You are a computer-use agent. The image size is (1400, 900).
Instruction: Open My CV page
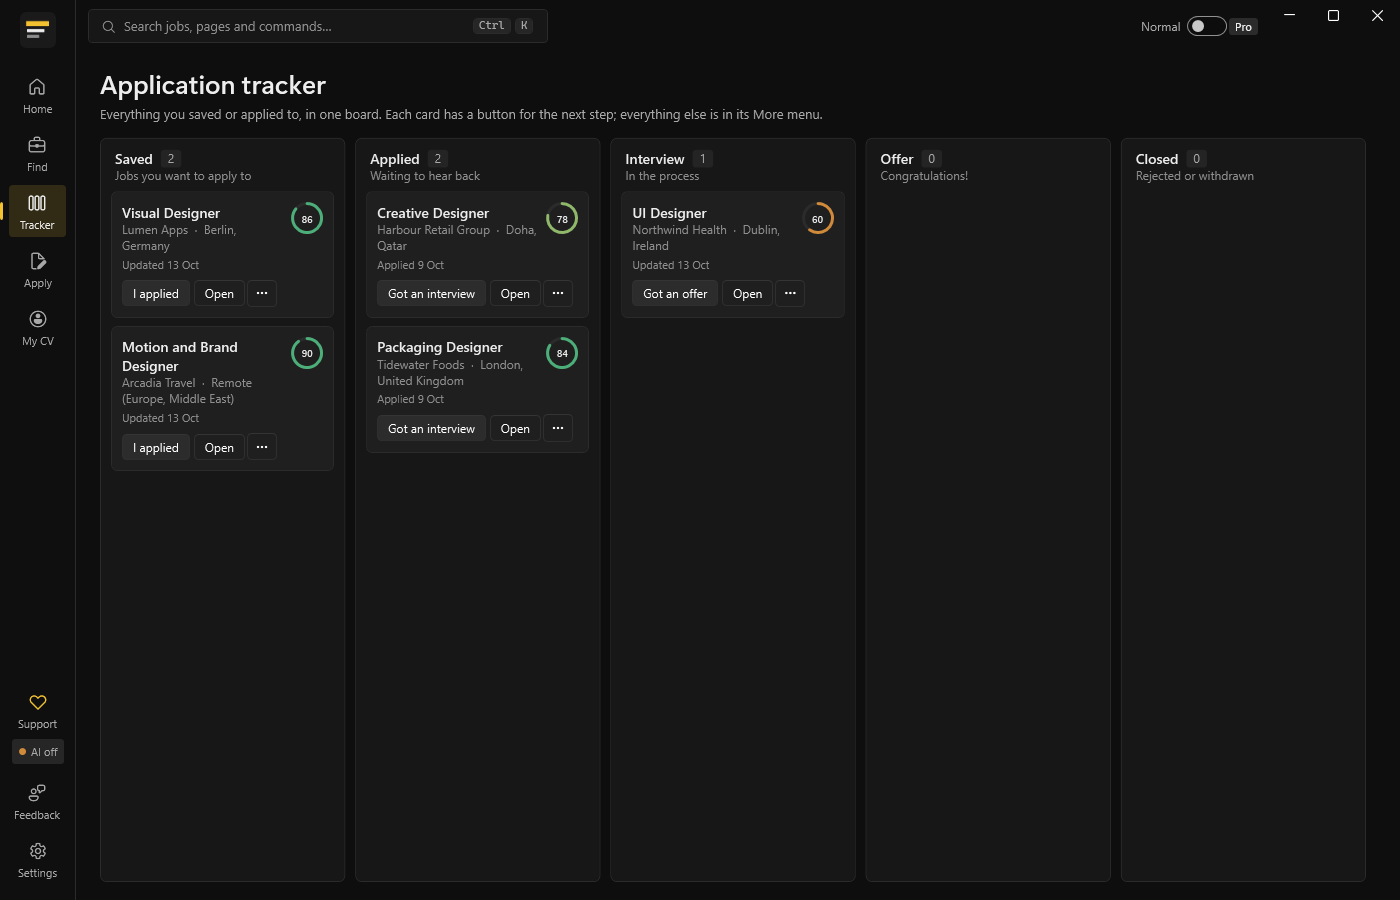pyautogui.click(x=37, y=327)
